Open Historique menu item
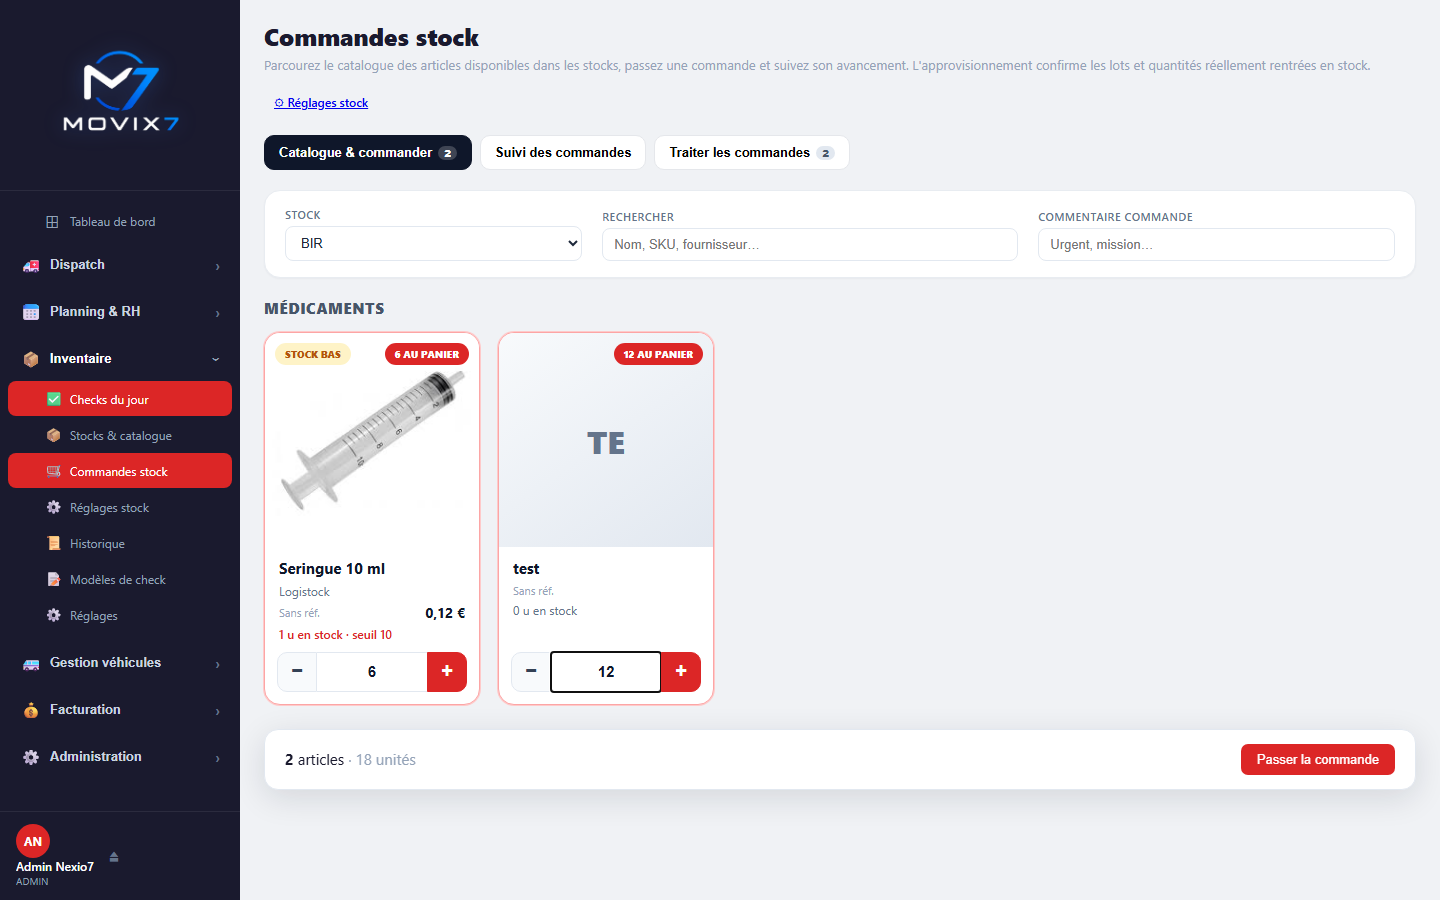Image resolution: width=1440 pixels, height=900 pixels. click(x=120, y=543)
